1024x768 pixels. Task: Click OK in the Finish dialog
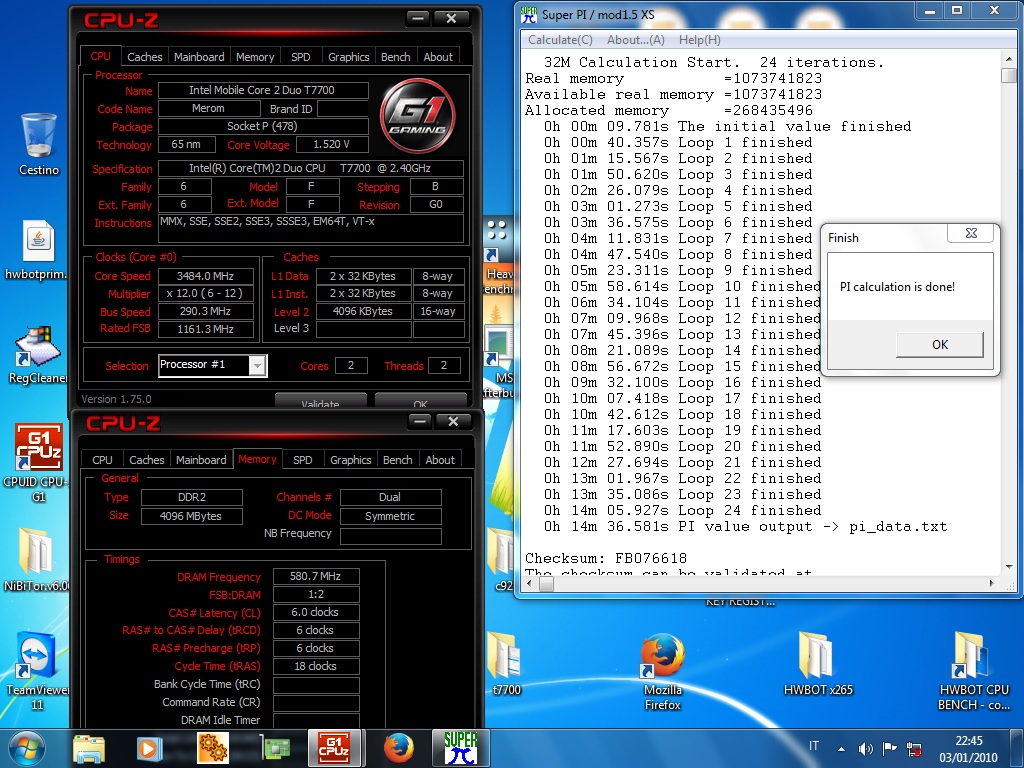click(940, 345)
